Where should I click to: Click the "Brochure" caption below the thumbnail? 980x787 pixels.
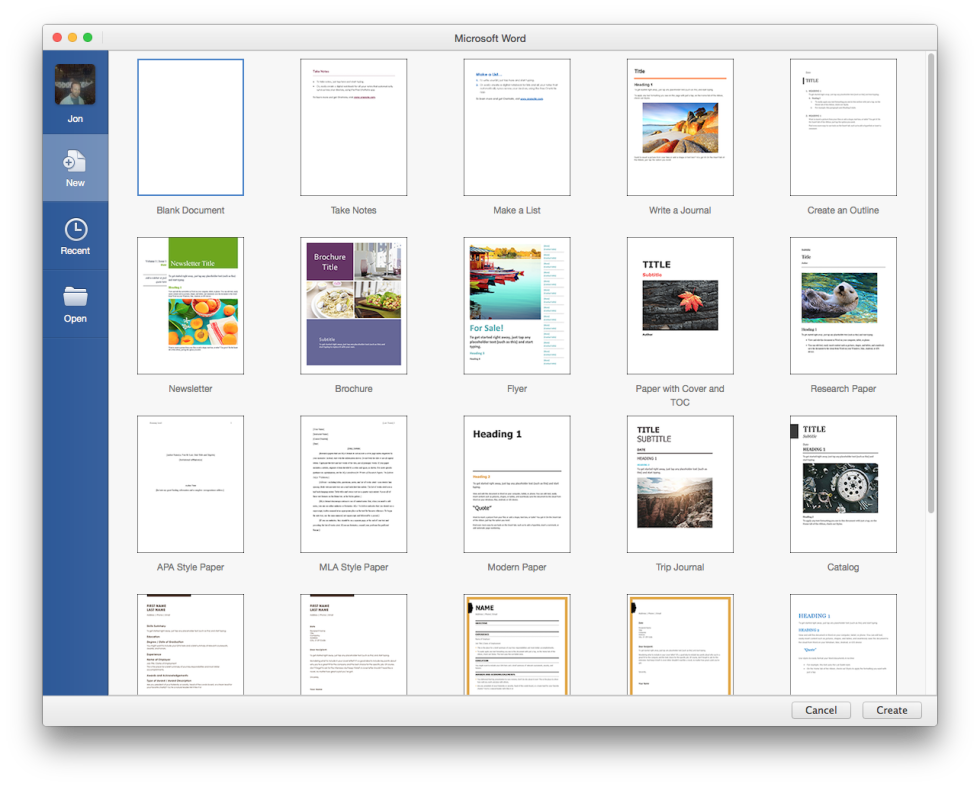coord(354,389)
